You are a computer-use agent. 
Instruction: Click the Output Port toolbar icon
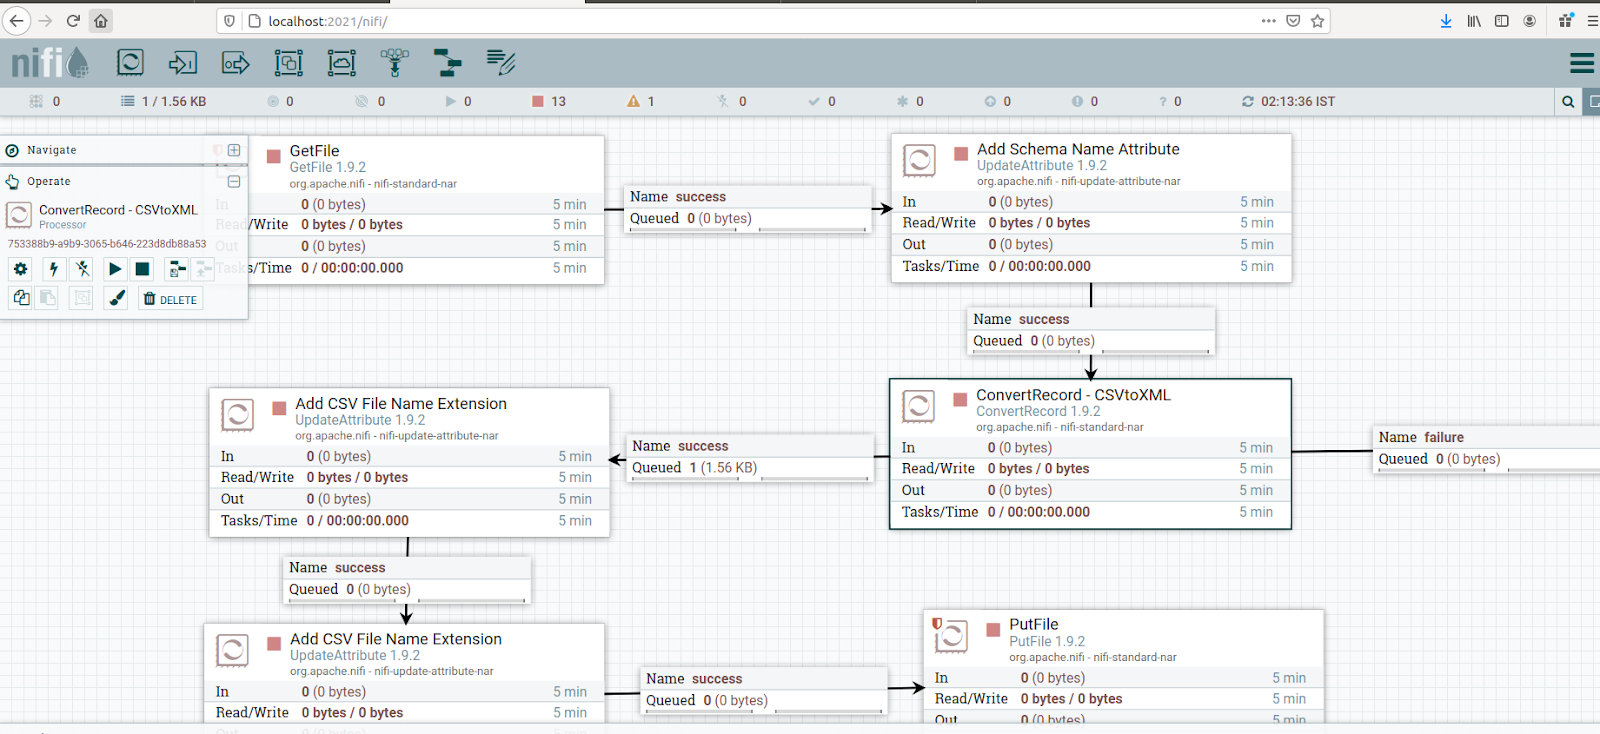coord(236,63)
